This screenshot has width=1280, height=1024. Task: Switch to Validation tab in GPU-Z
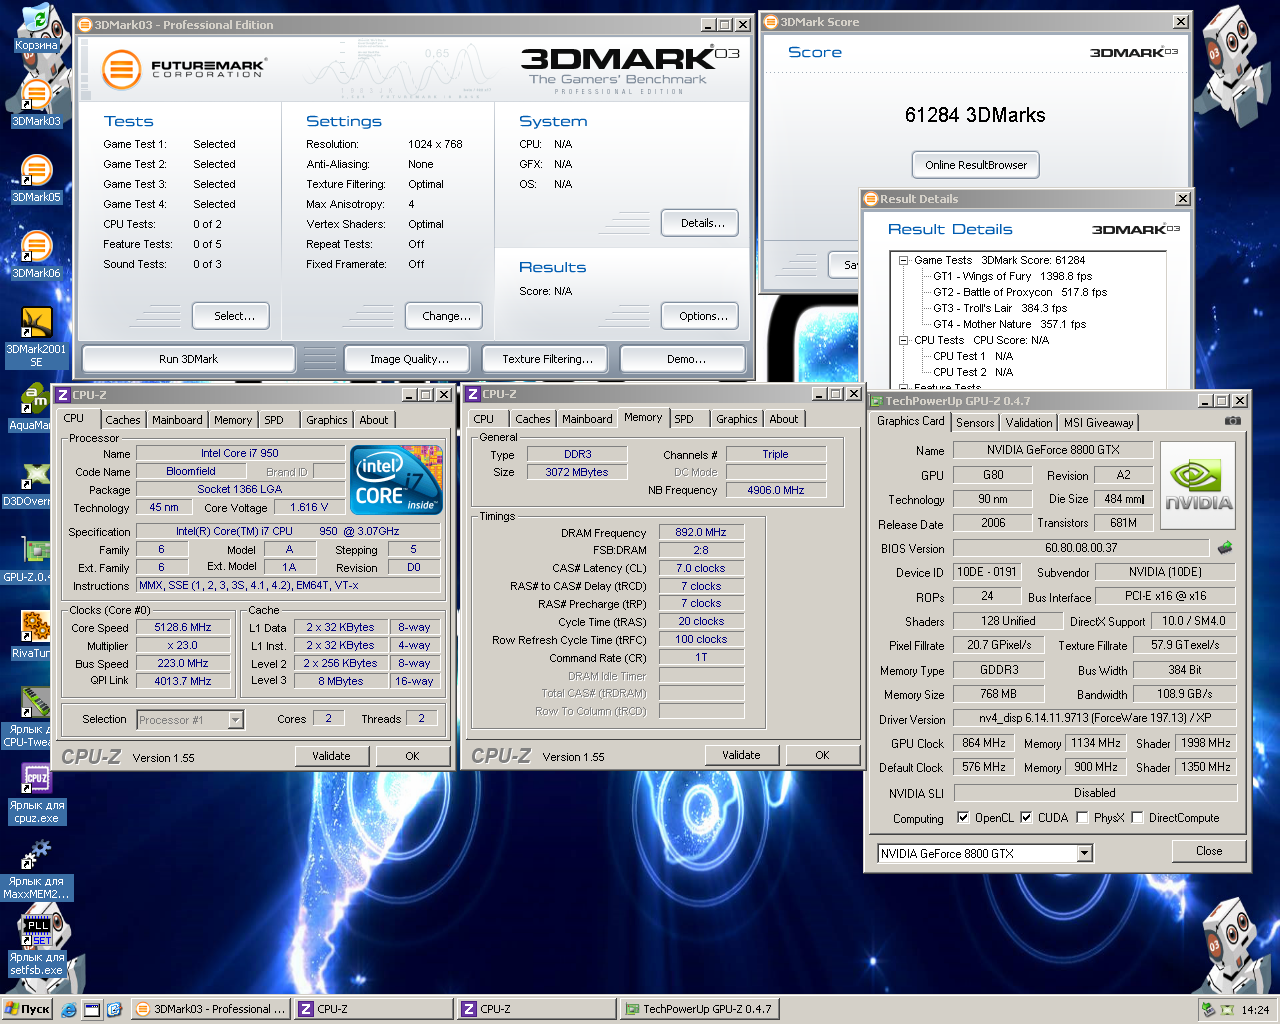pos(1029,423)
